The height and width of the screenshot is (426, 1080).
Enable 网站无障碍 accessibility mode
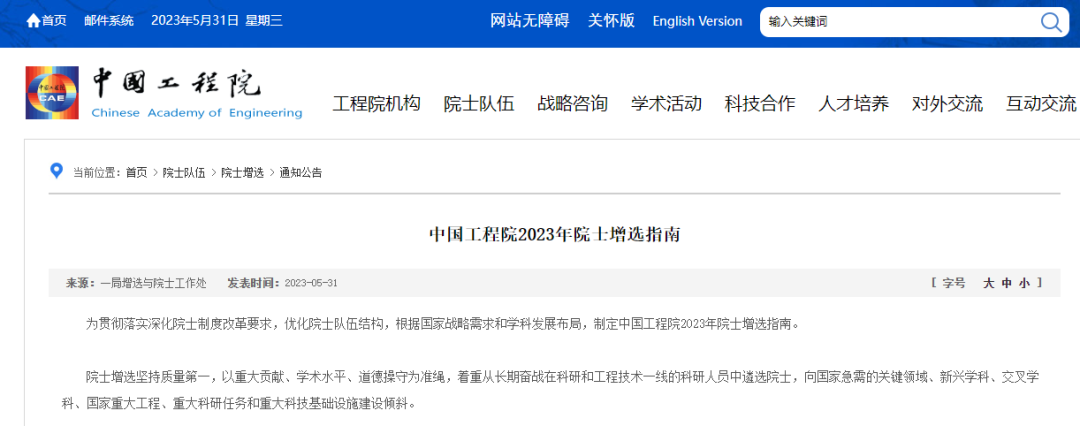click(529, 21)
